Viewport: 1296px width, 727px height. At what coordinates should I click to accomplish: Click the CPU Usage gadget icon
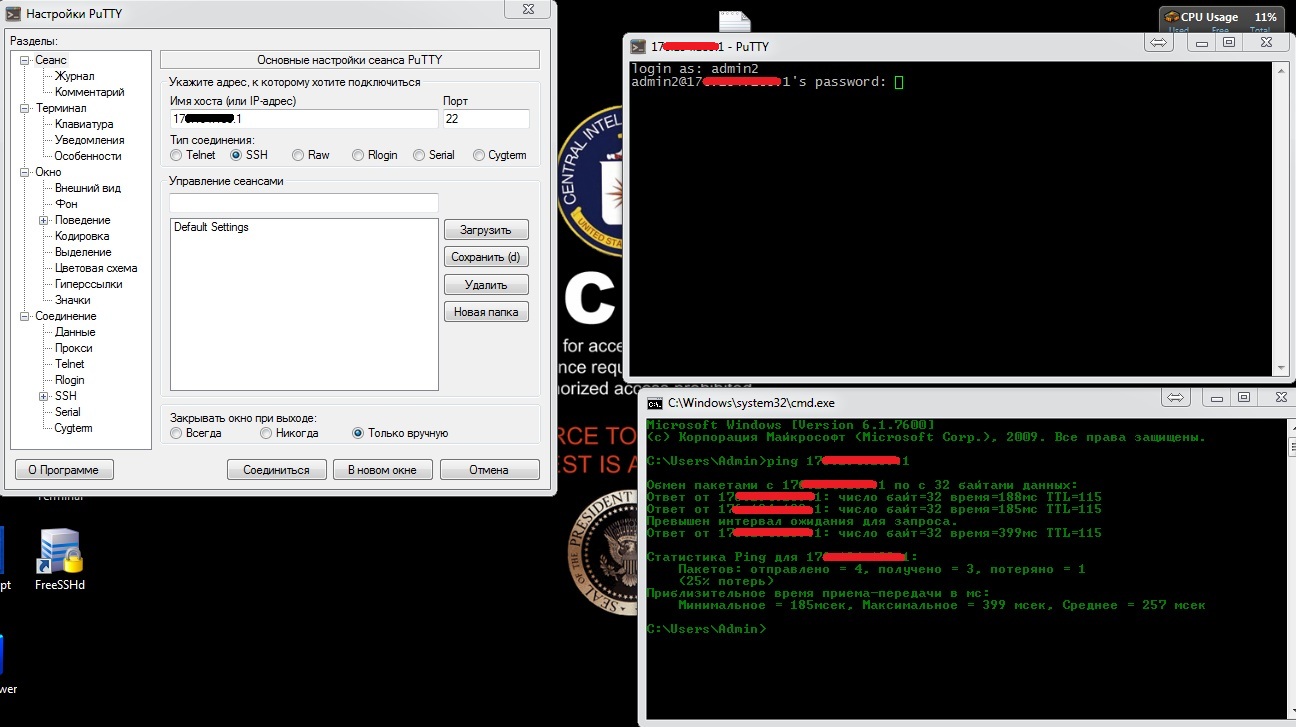(1172, 17)
